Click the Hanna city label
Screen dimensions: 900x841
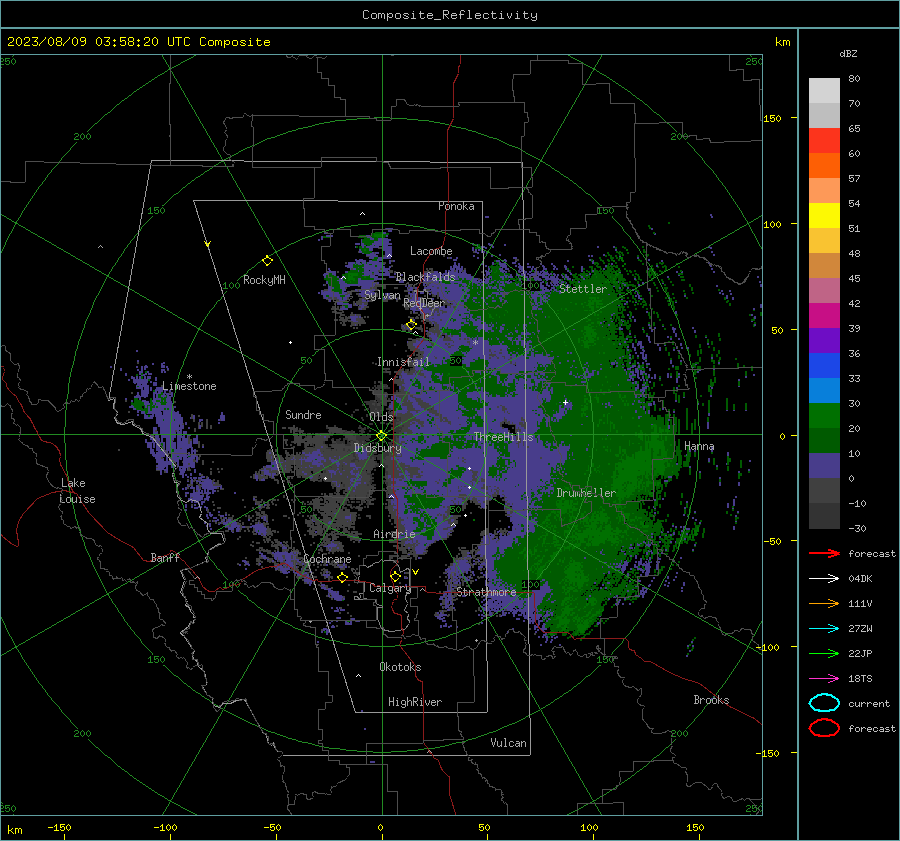pos(699,446)
